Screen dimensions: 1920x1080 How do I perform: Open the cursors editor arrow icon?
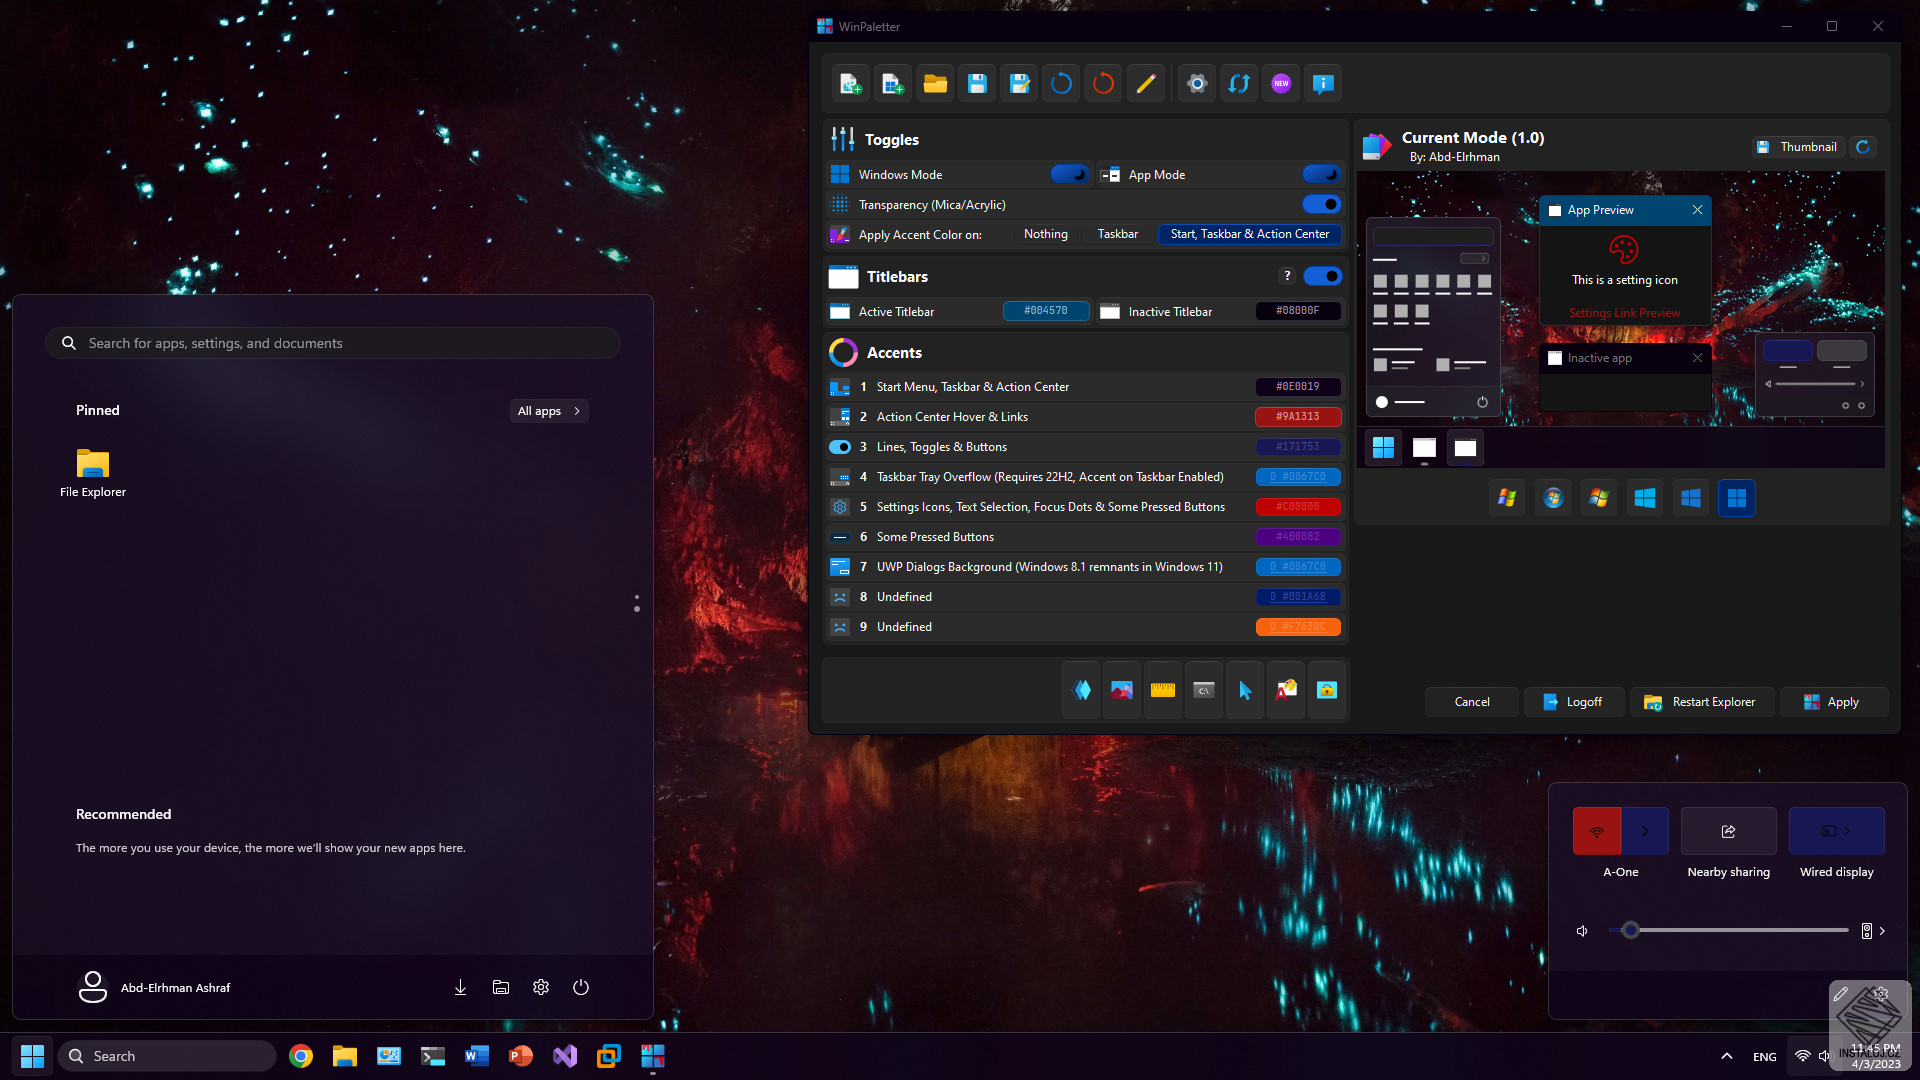click(1245, 690)
